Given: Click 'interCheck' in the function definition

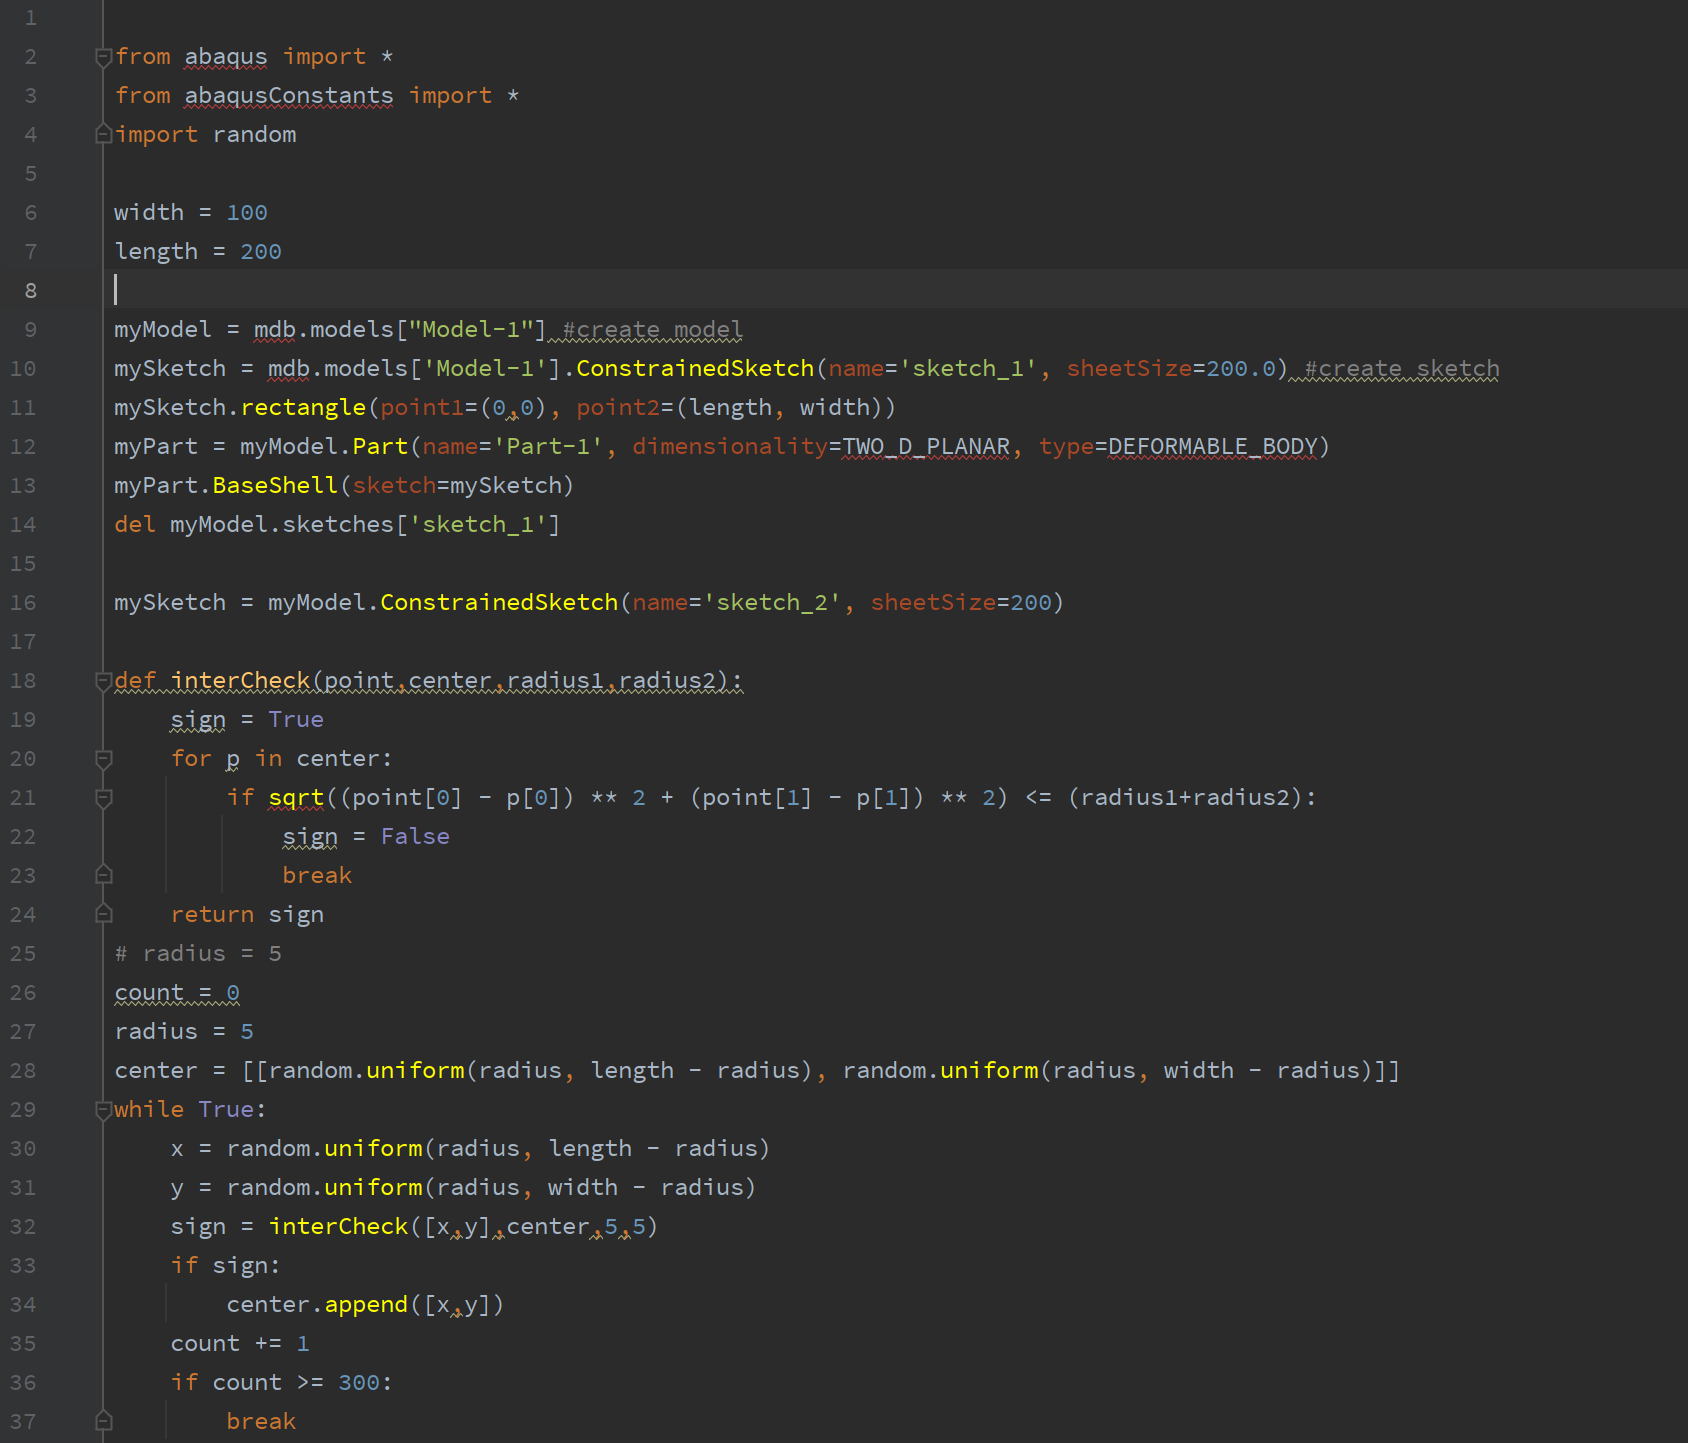Looking at the screenshot, I should click(x=240, y=680).
